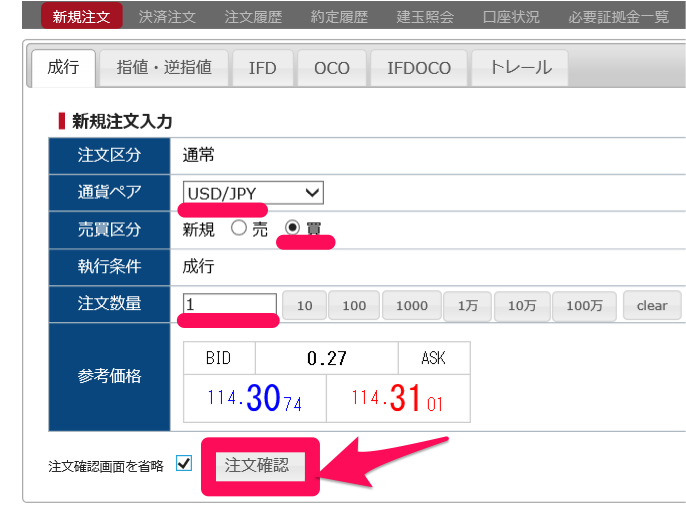
Task: Open the 新規注文 top menu tab
Action: (81, 16)
